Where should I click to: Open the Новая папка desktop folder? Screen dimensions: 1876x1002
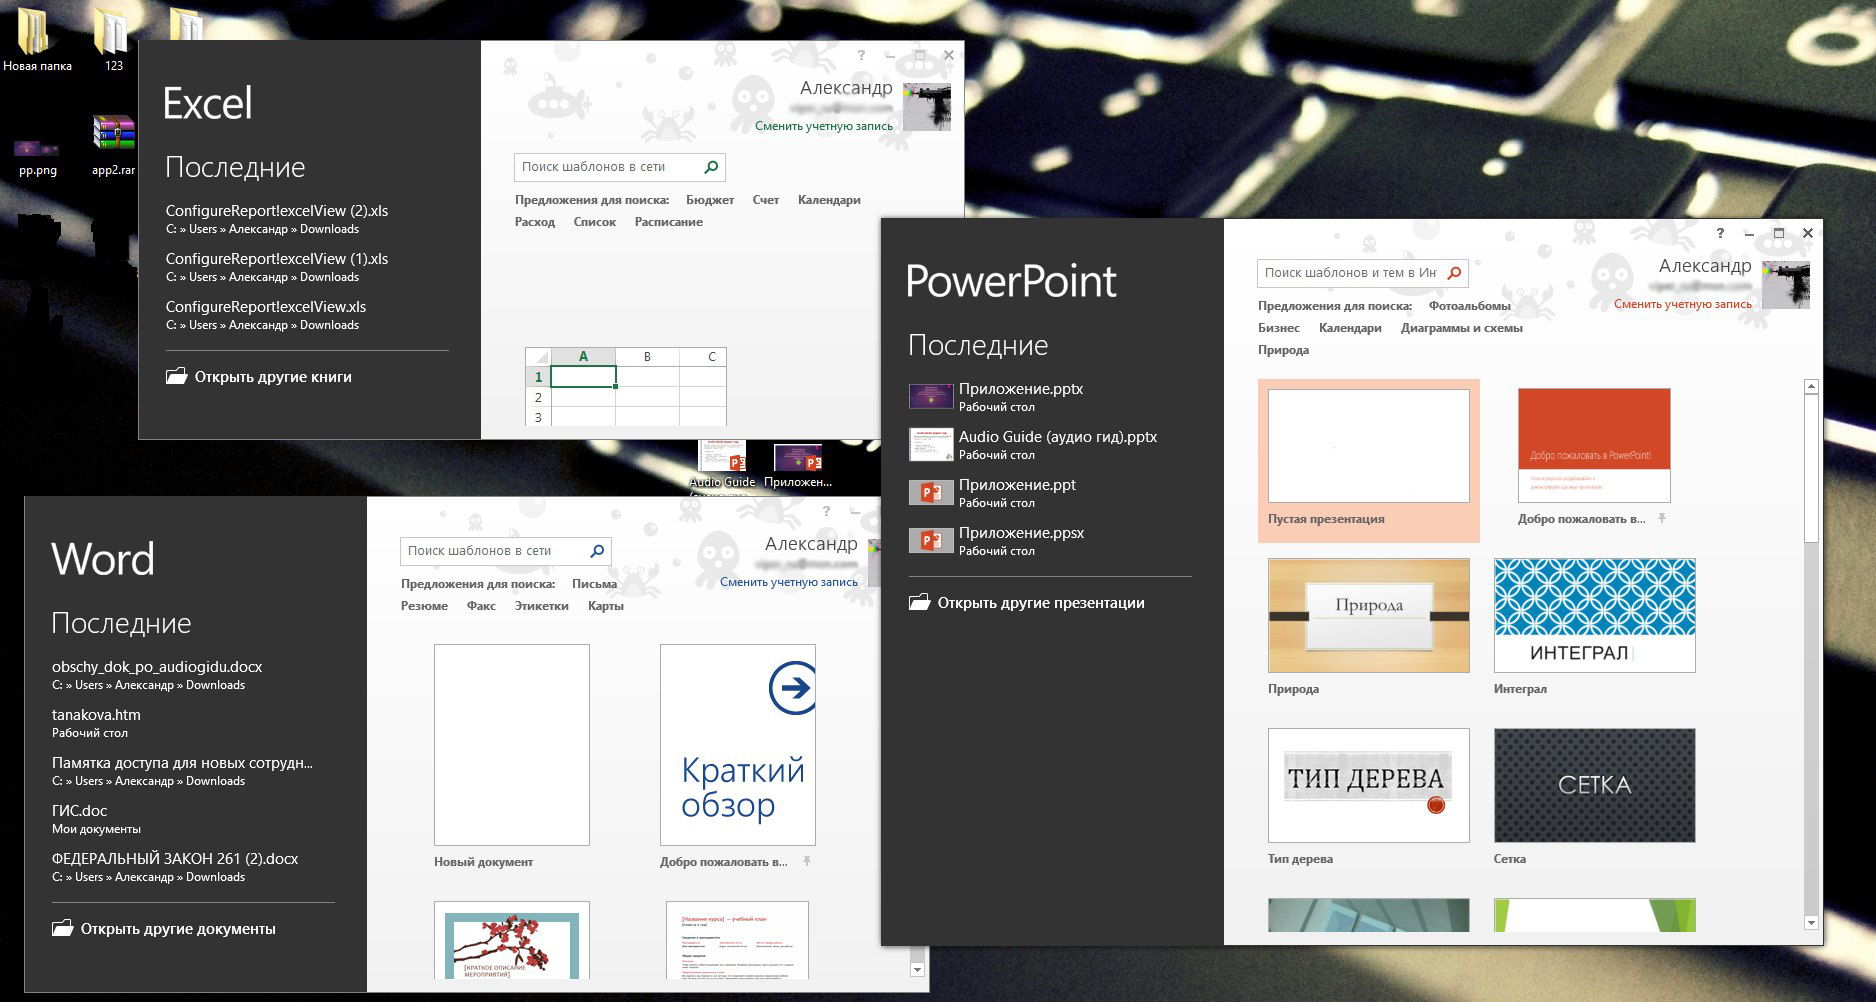tap(34, 33)
